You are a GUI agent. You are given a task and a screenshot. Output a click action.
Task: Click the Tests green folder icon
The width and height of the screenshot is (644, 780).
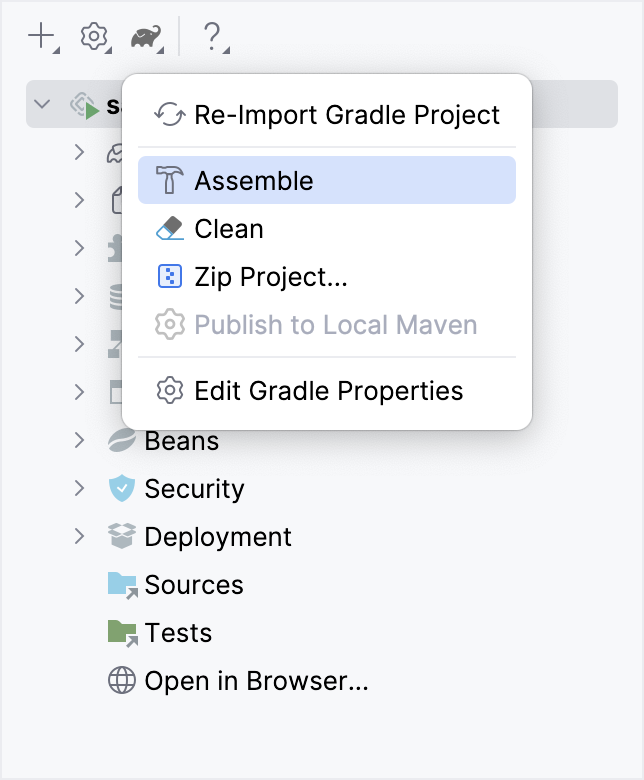tap(122, 633)
